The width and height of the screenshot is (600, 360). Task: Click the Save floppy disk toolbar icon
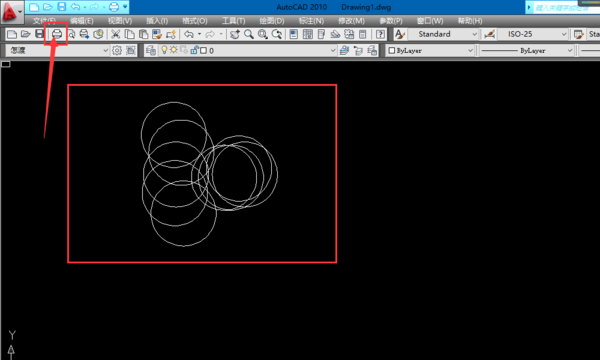tap(39, 34)
